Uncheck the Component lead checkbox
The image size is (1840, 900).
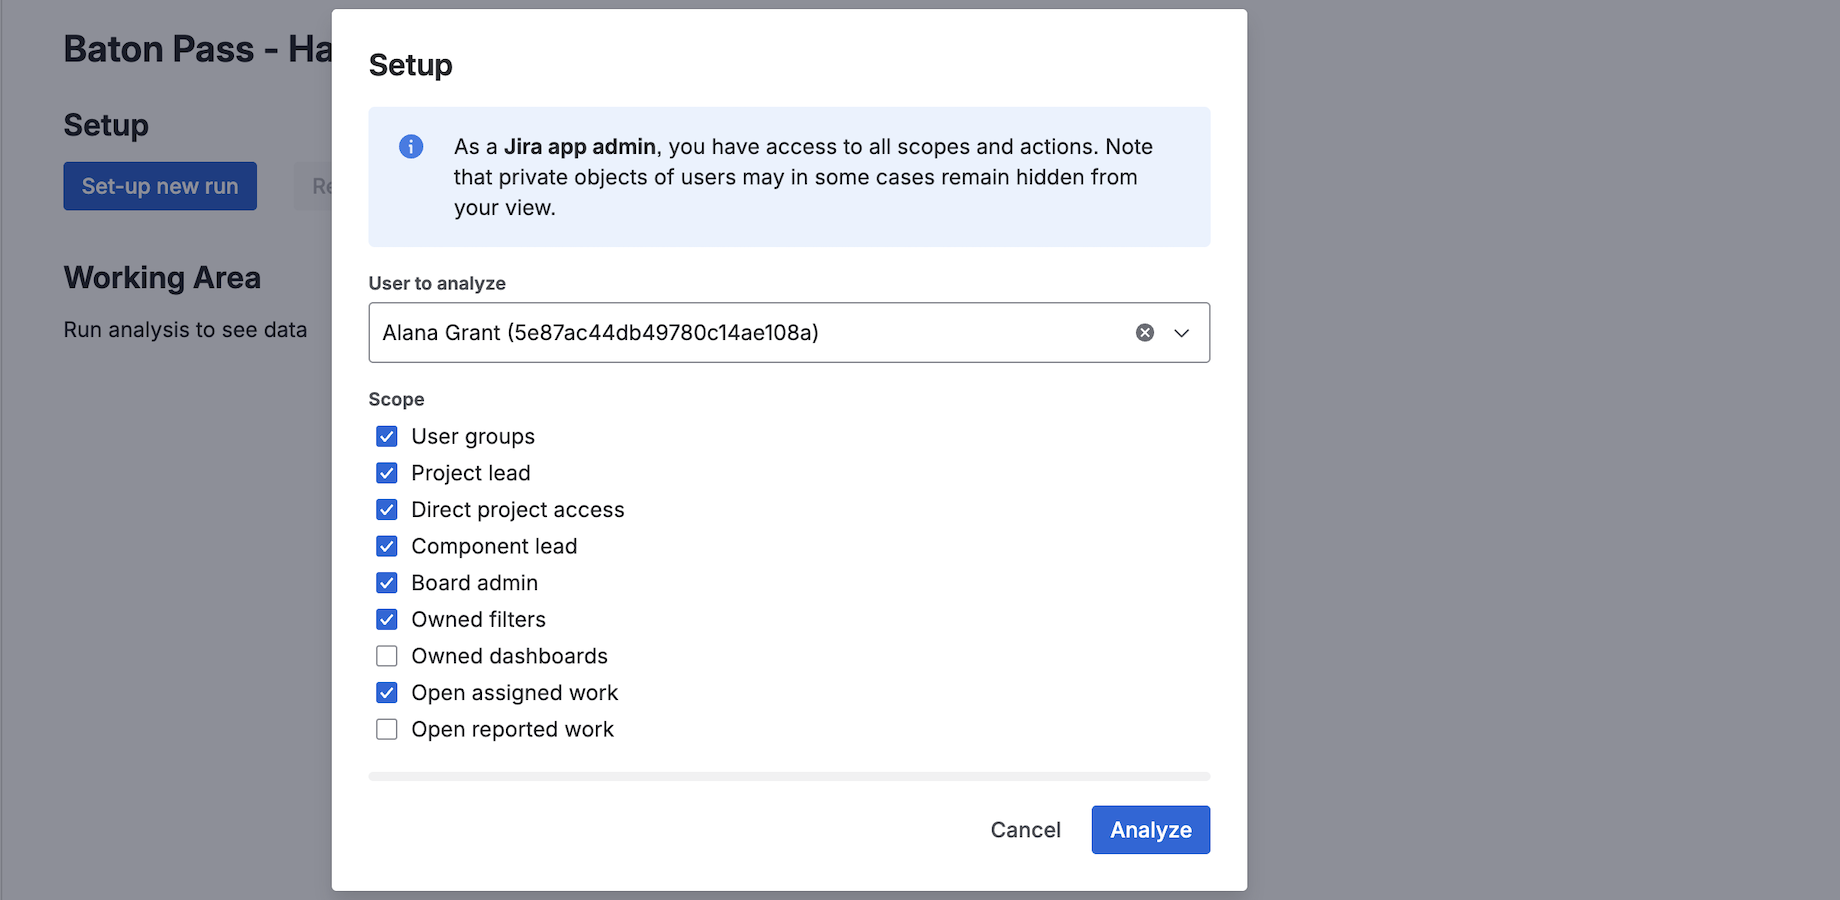[387, 547]
